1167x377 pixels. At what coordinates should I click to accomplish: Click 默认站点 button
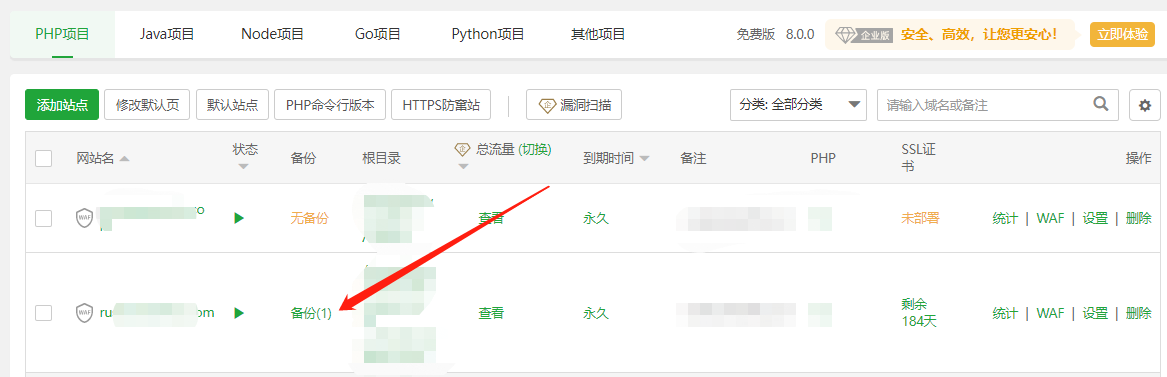[x=232, y=105]
